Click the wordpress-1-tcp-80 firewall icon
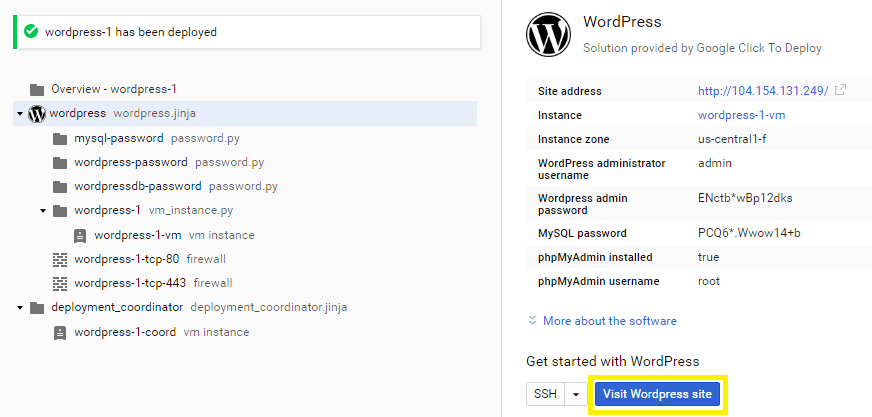 pyautogui.click(x=60, y=259)
